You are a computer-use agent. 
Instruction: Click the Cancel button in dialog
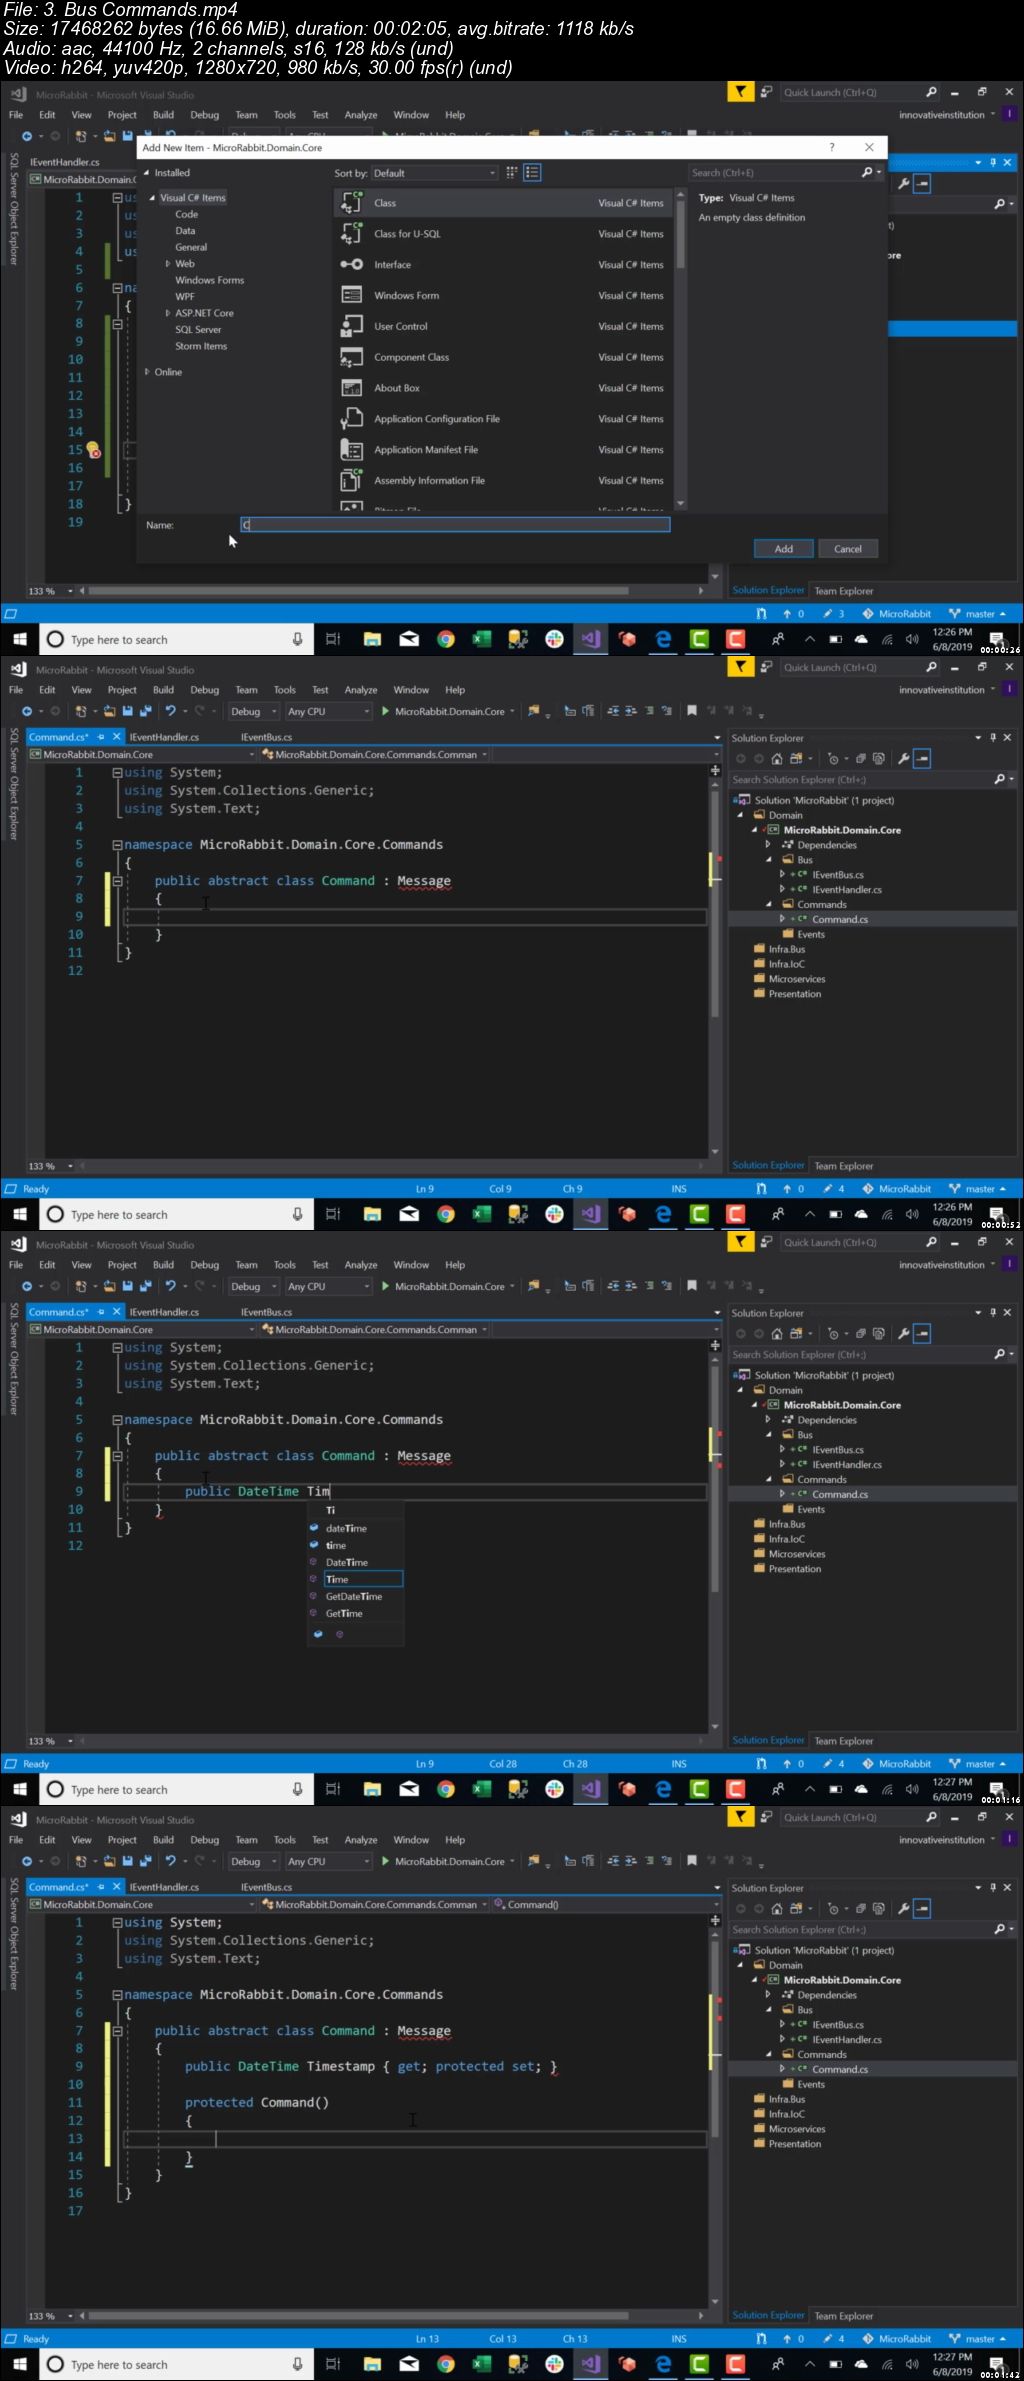pos(848,549)
